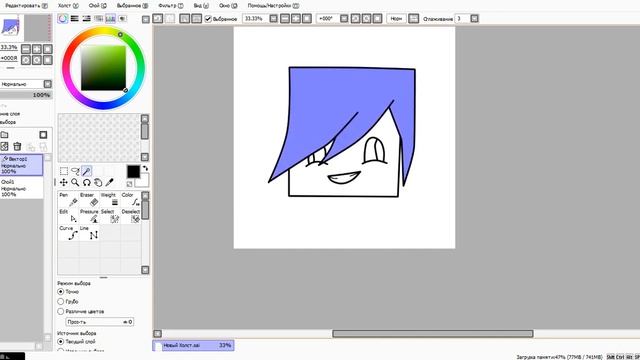Click the black foreground color swatch
This screenshot has height=360, width=640.
click(x=133, y=171)
